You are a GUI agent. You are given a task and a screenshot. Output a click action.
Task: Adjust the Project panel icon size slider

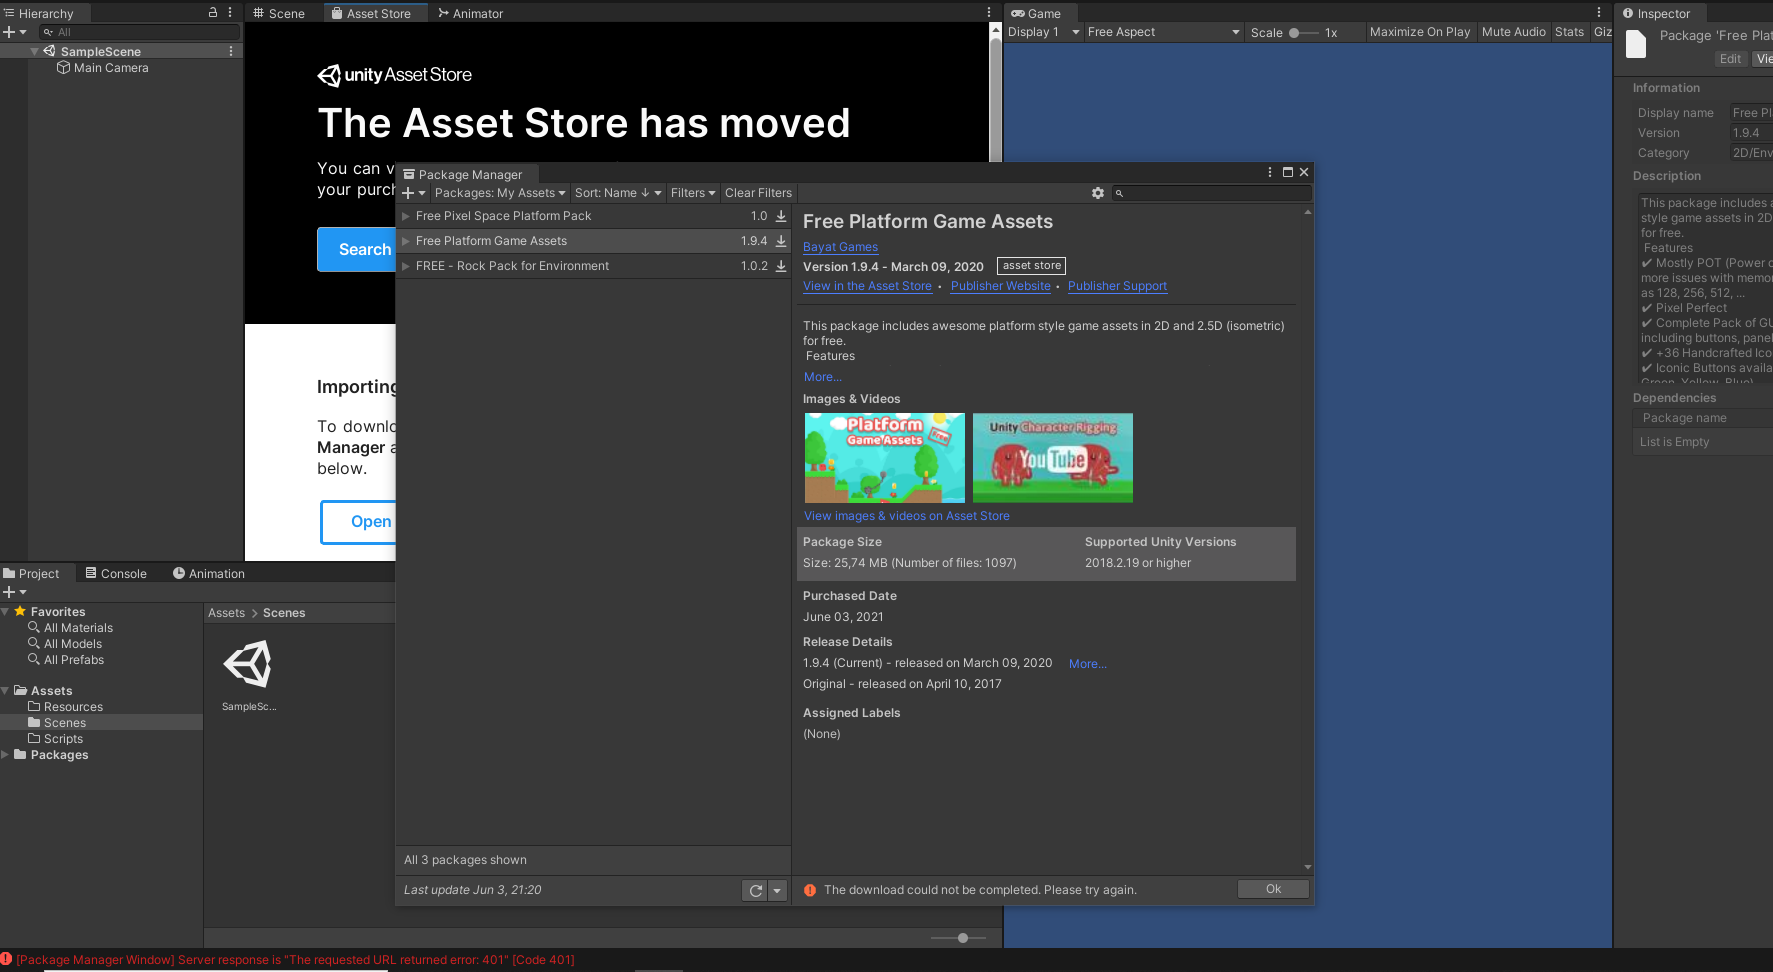(958, 938)
